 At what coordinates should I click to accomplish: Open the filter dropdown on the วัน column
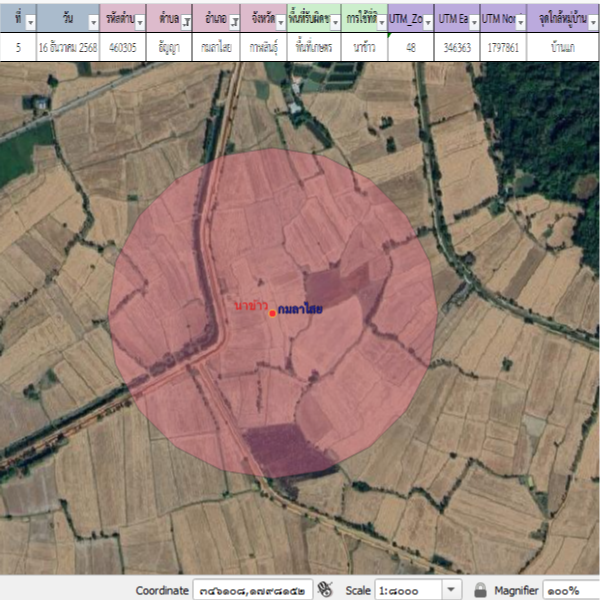point(91,21)
